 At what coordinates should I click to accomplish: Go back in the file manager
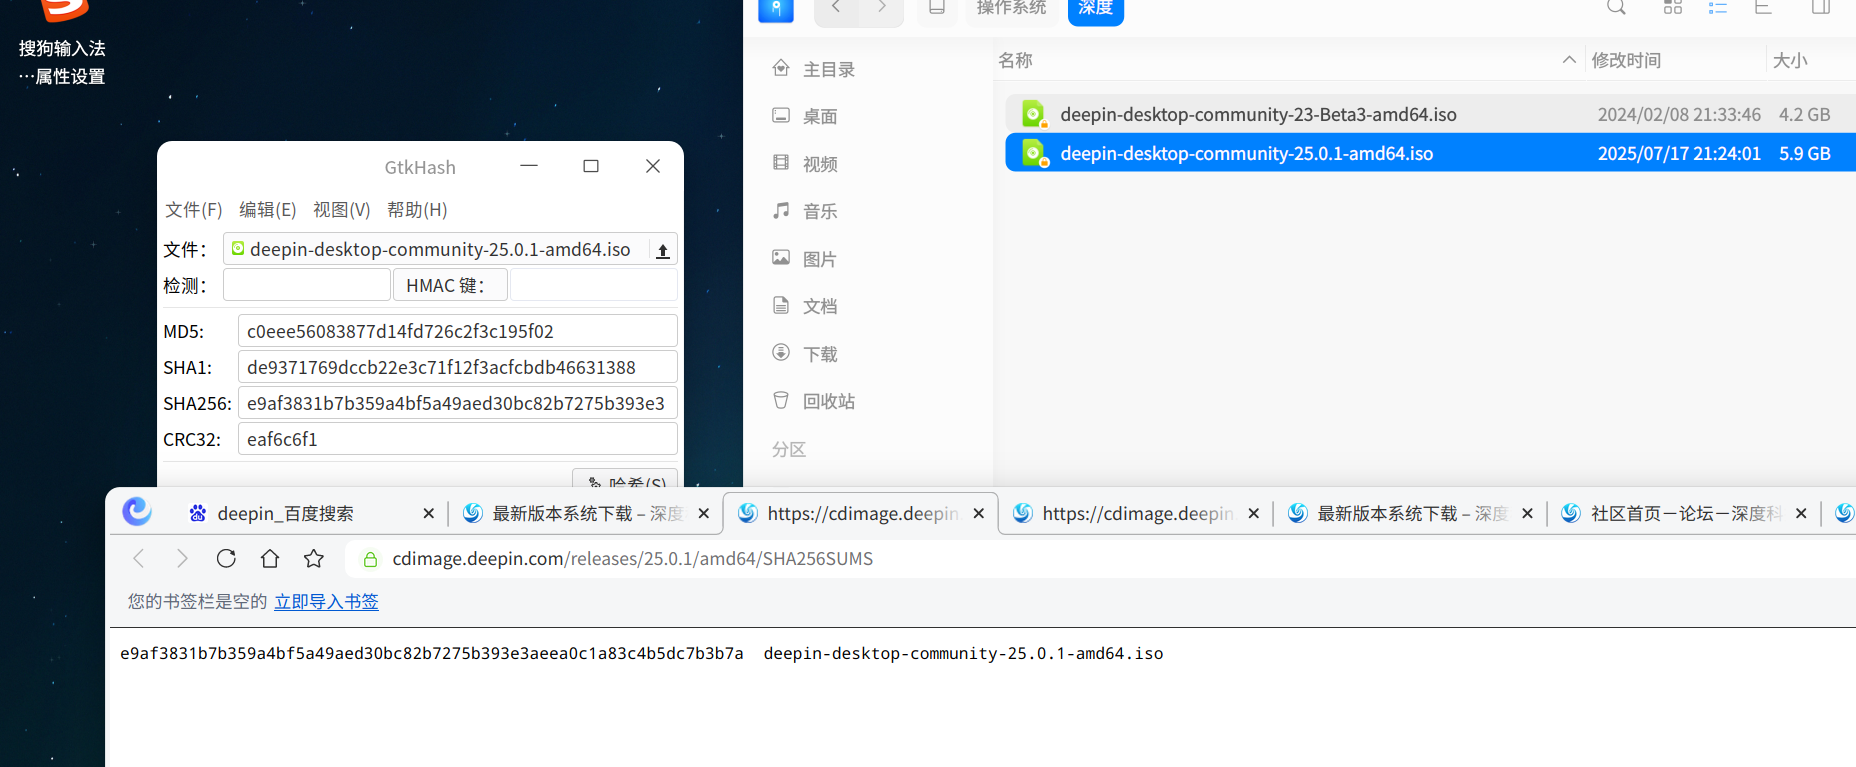tap(836, 9)
